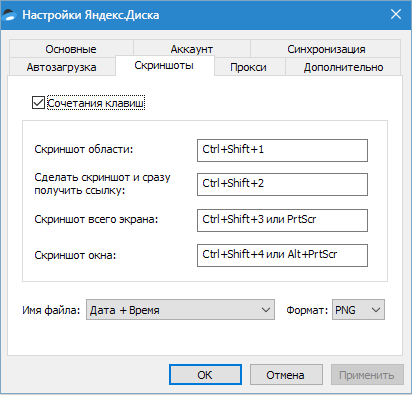Click the window screenshot hotkey field

[x=282, y=255]
